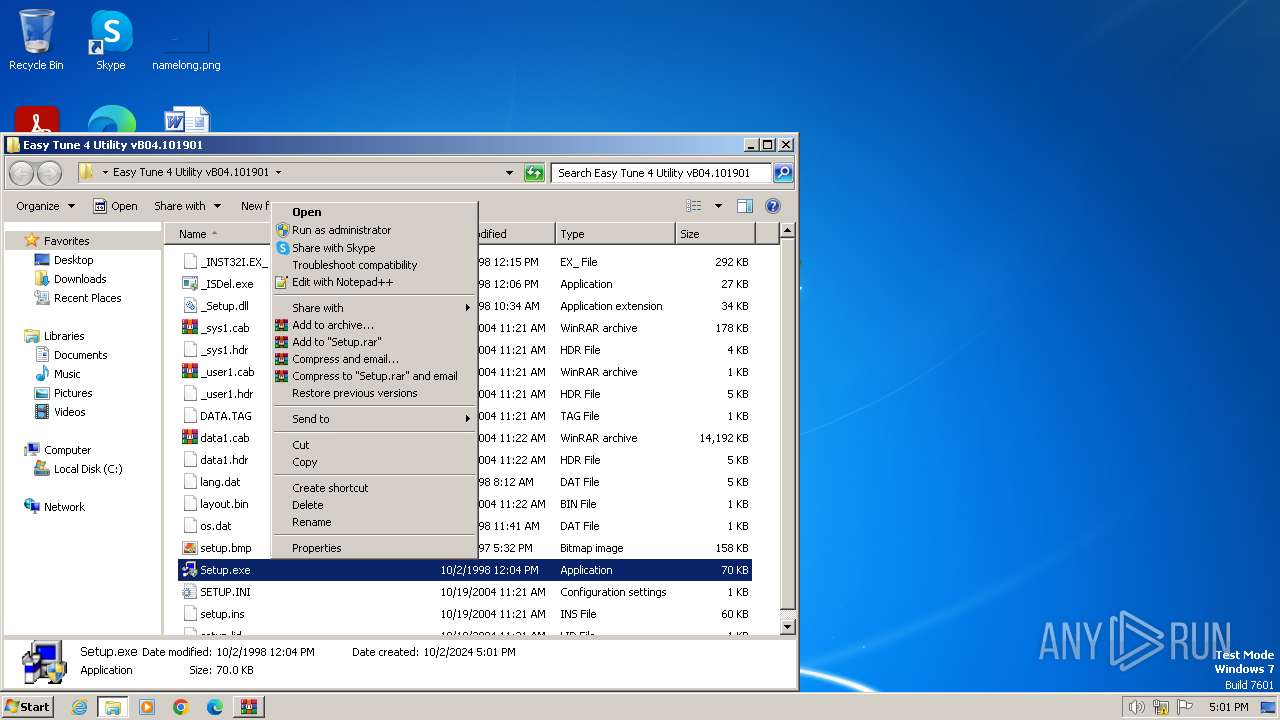Click the Forward navigation arrow in Explorer

click(x=49, y=173)
